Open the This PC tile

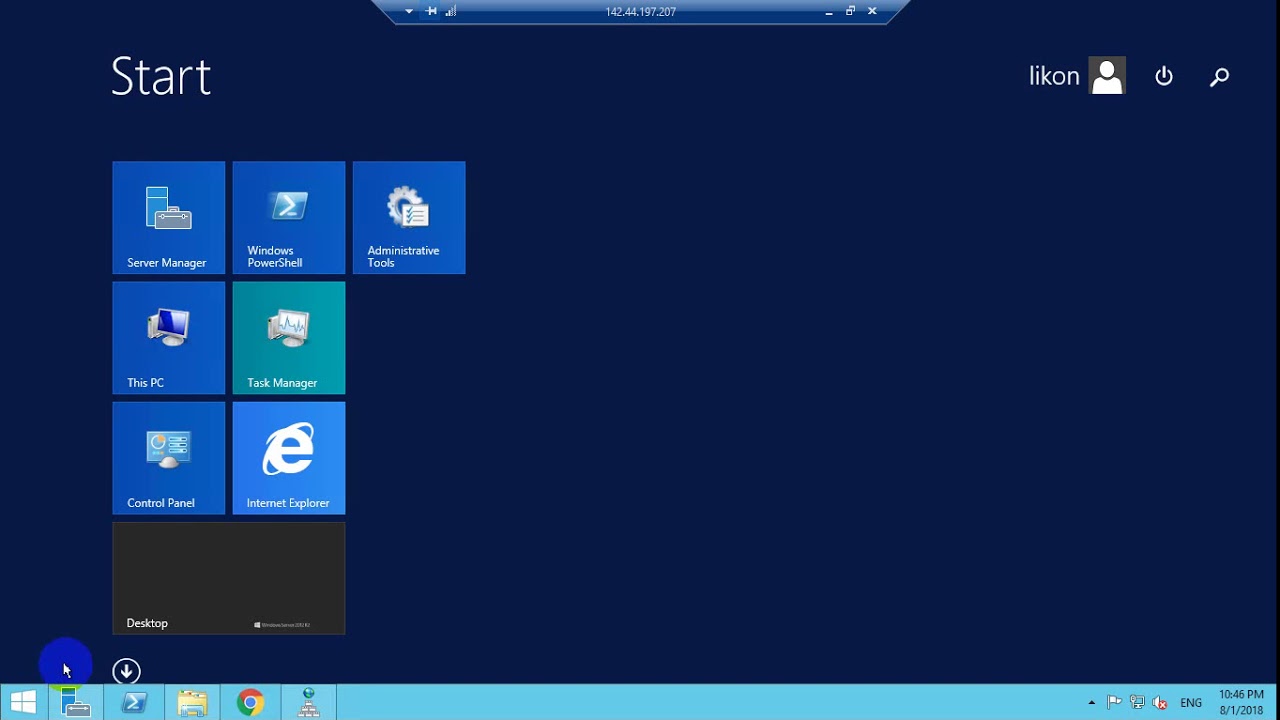(x=169, y=338)
